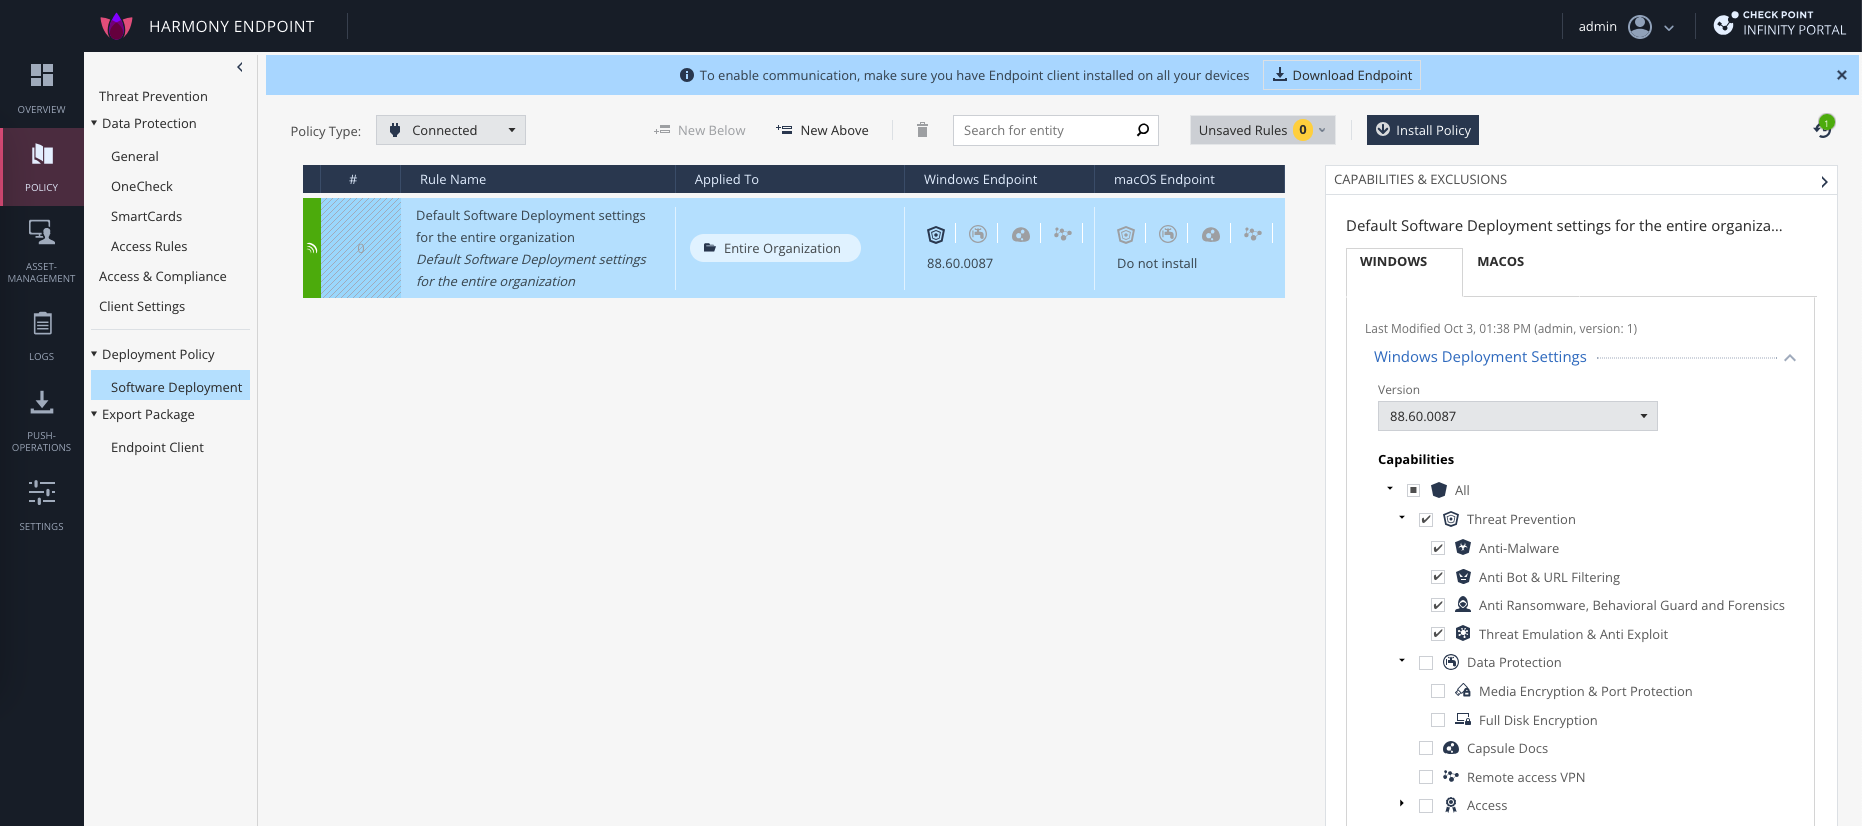This screenshot has height=826, width=1862.
Task: Collapse the navigation panel arrow
Action: (x=240, y=67)
